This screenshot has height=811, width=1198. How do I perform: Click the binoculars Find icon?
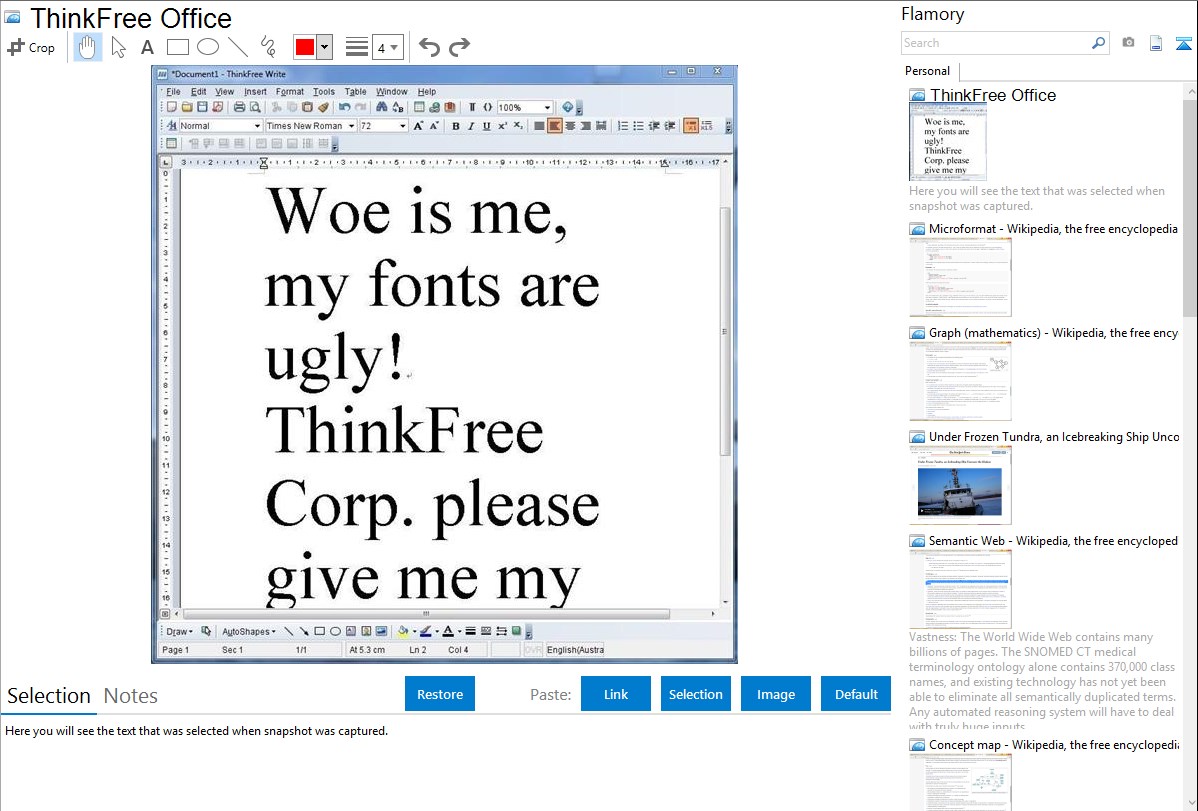381,108
